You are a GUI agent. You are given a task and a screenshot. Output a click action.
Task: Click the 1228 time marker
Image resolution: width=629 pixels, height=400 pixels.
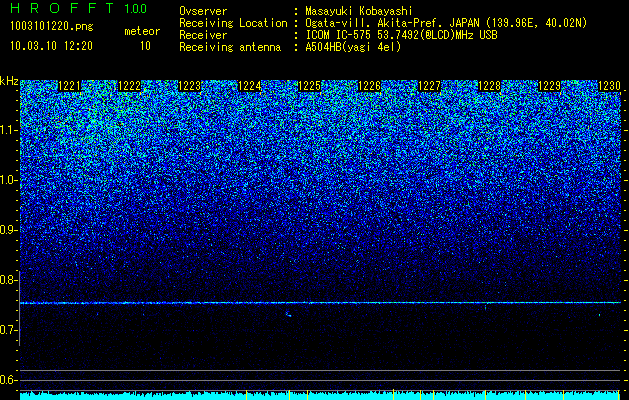point(490,86)
